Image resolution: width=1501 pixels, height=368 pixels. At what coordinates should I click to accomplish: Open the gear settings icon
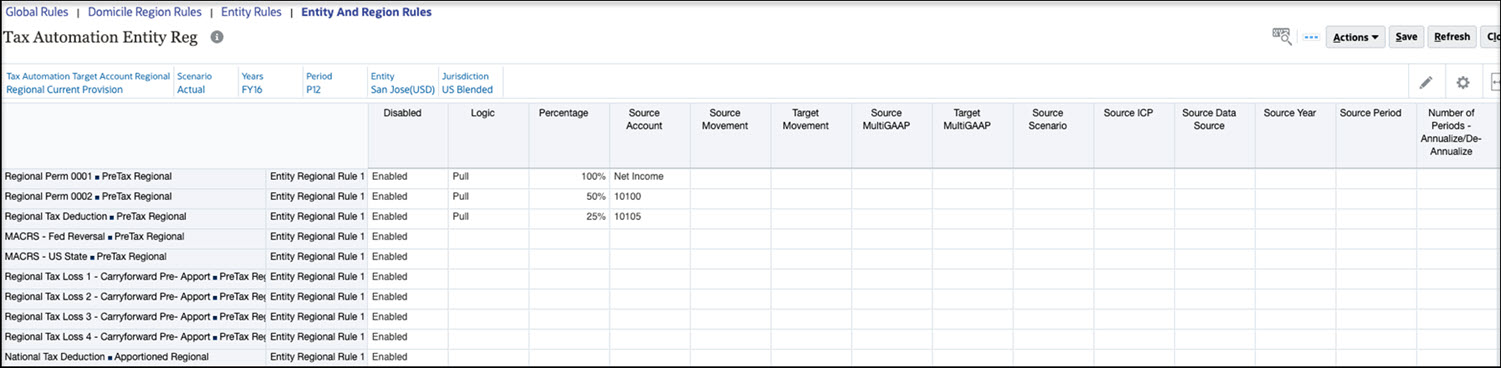click(1463, 83)
